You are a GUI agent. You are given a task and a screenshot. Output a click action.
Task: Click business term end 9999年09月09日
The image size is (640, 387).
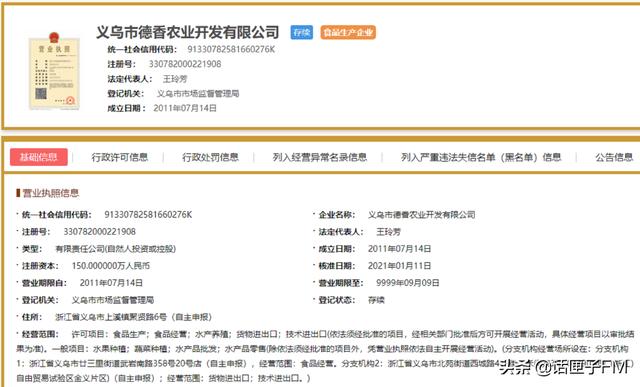408,283
